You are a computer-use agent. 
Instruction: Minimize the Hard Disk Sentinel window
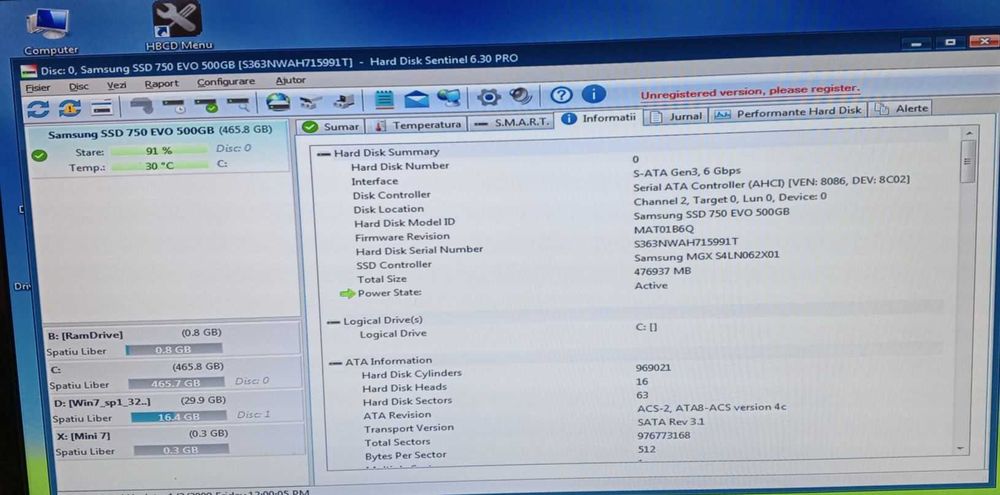coord(918,43)
